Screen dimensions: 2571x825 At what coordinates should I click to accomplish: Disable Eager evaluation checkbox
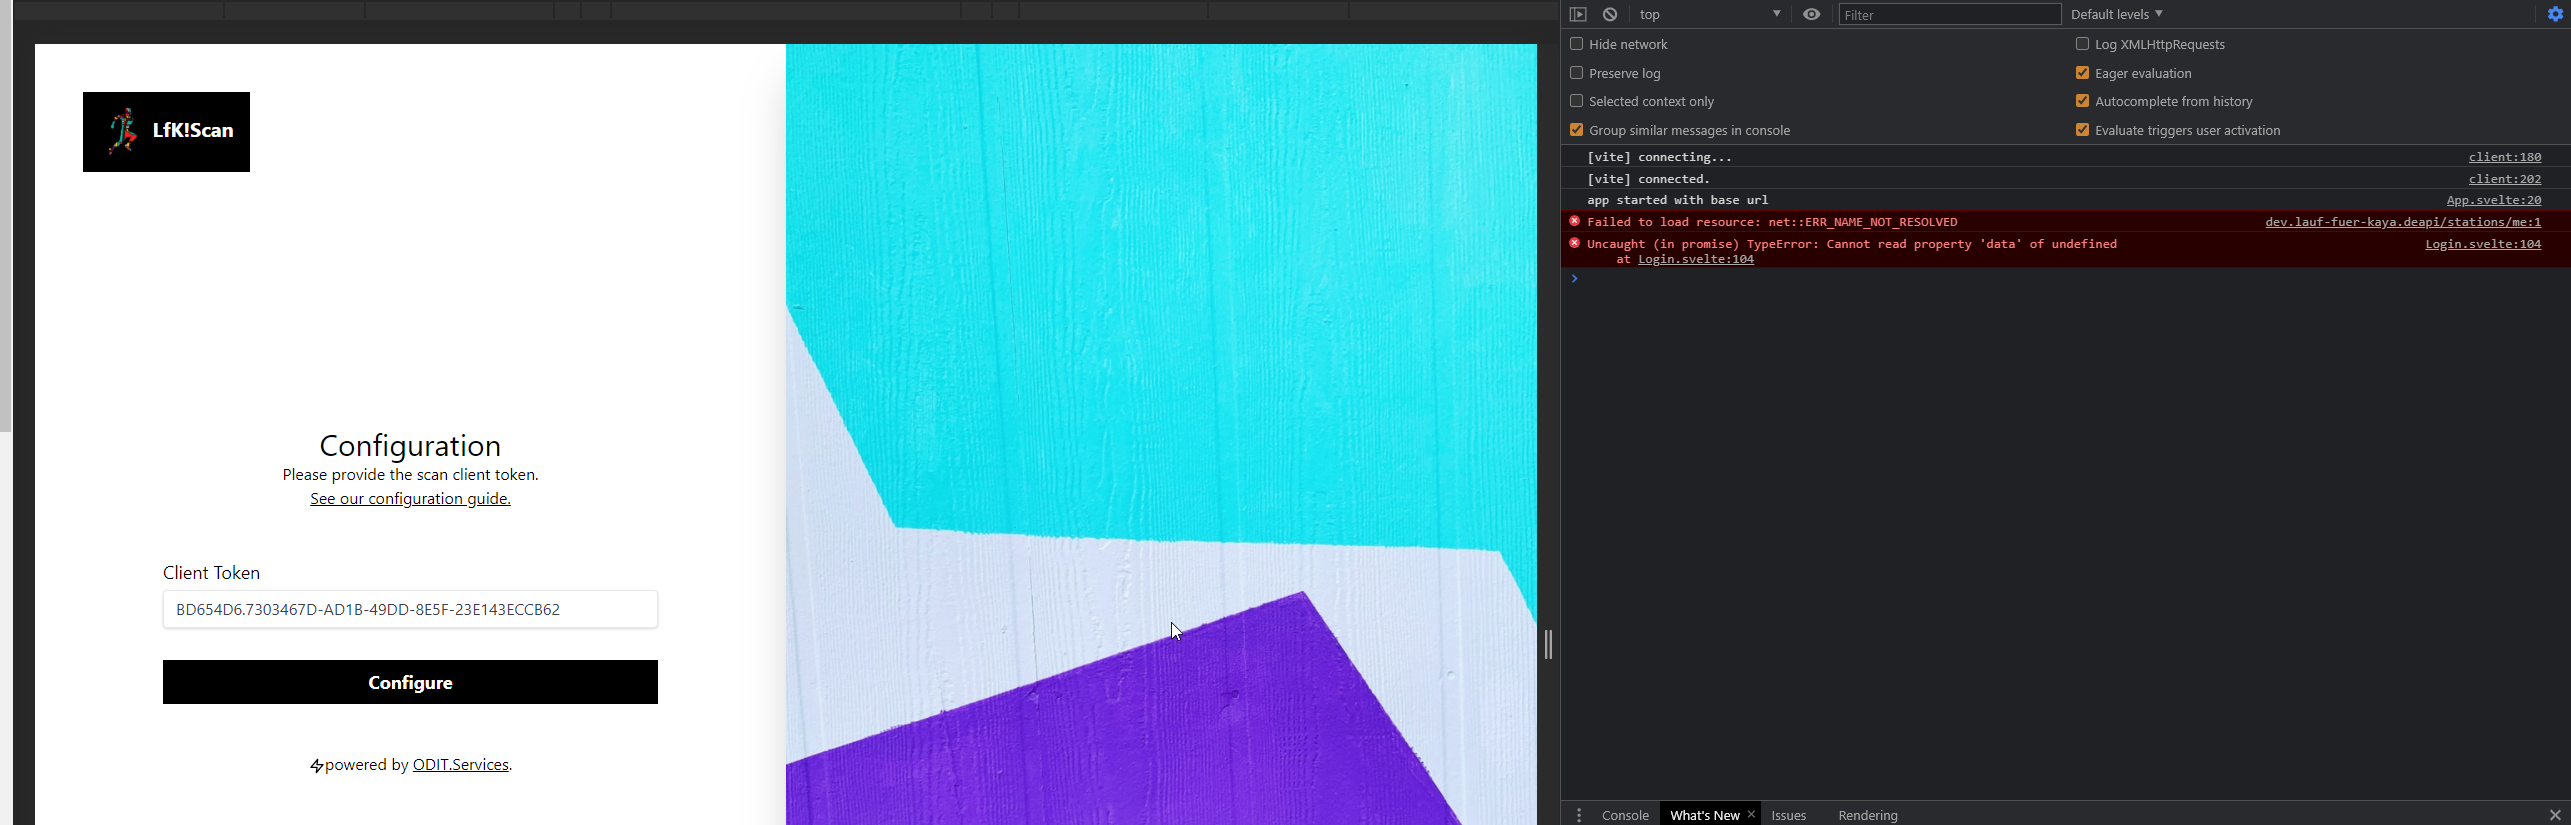2082,73
